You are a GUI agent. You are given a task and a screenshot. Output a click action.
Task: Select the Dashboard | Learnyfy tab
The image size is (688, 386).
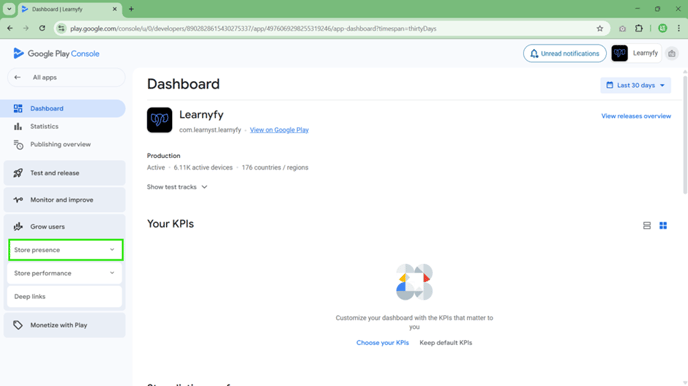click(70, 9)
